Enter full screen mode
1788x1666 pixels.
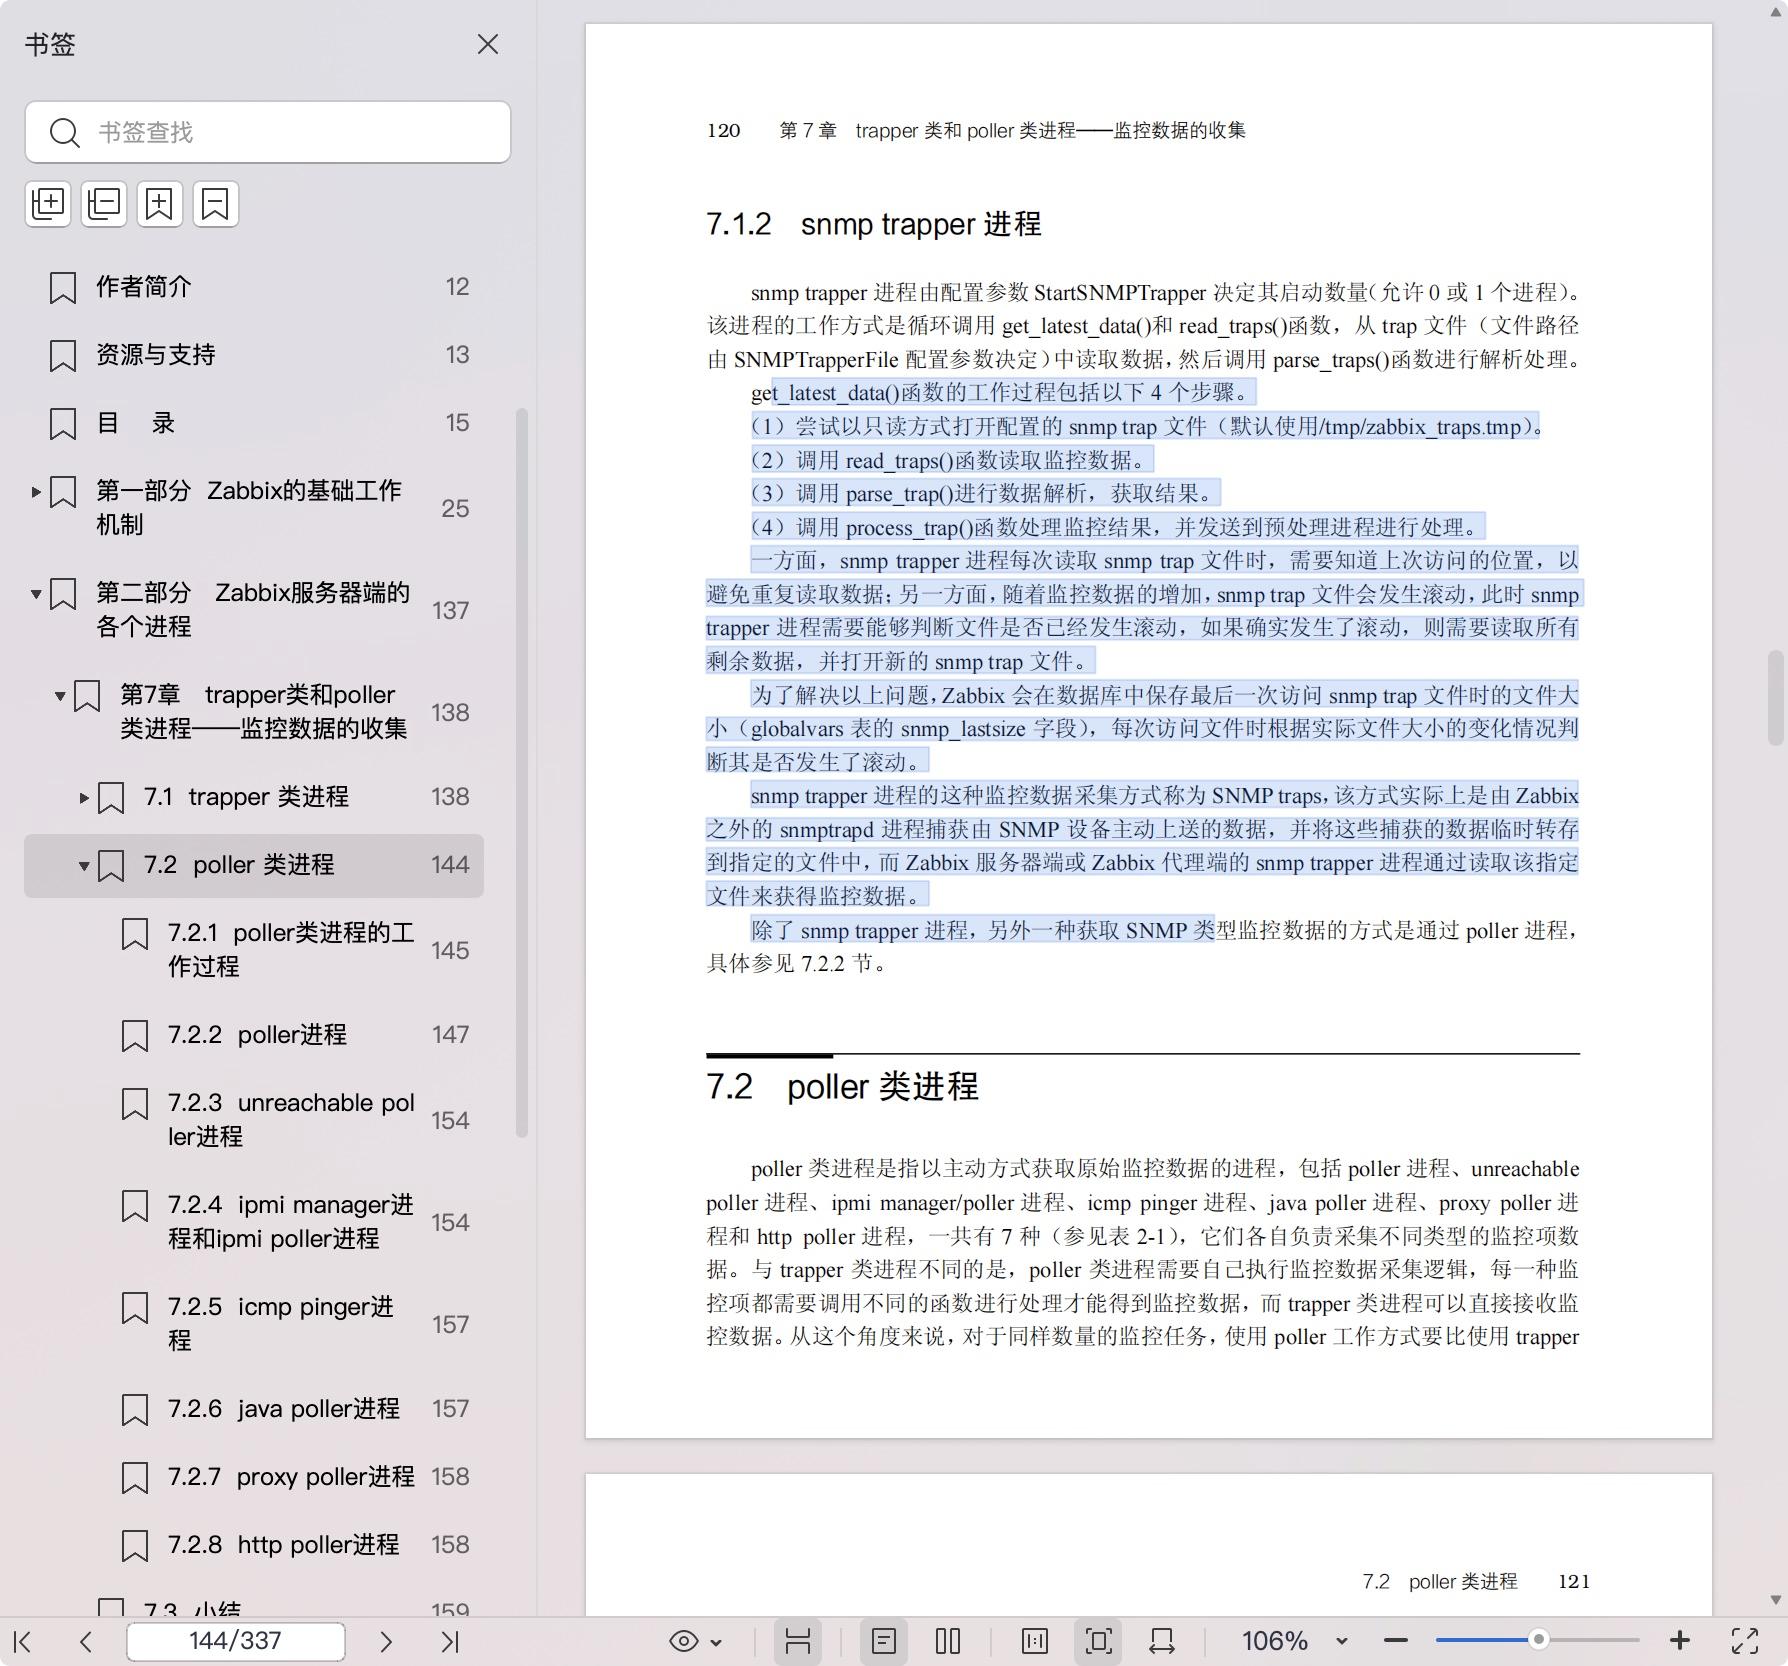tap(1745, 1641)
